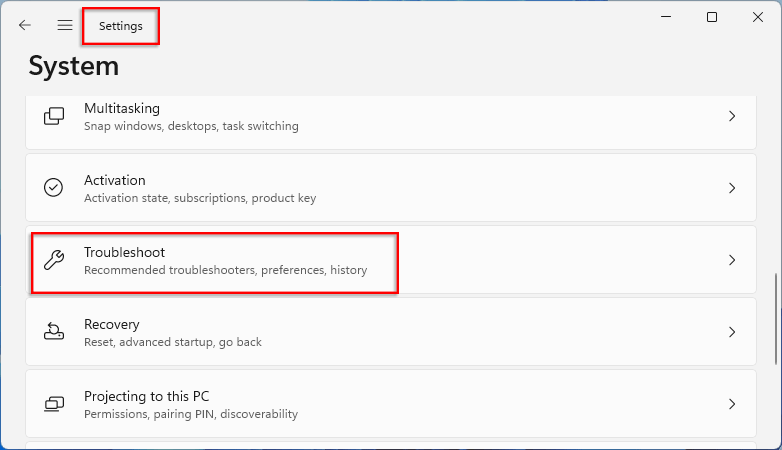Click the Multitasking windows icon
782x450 pixels.
(54, 116)
